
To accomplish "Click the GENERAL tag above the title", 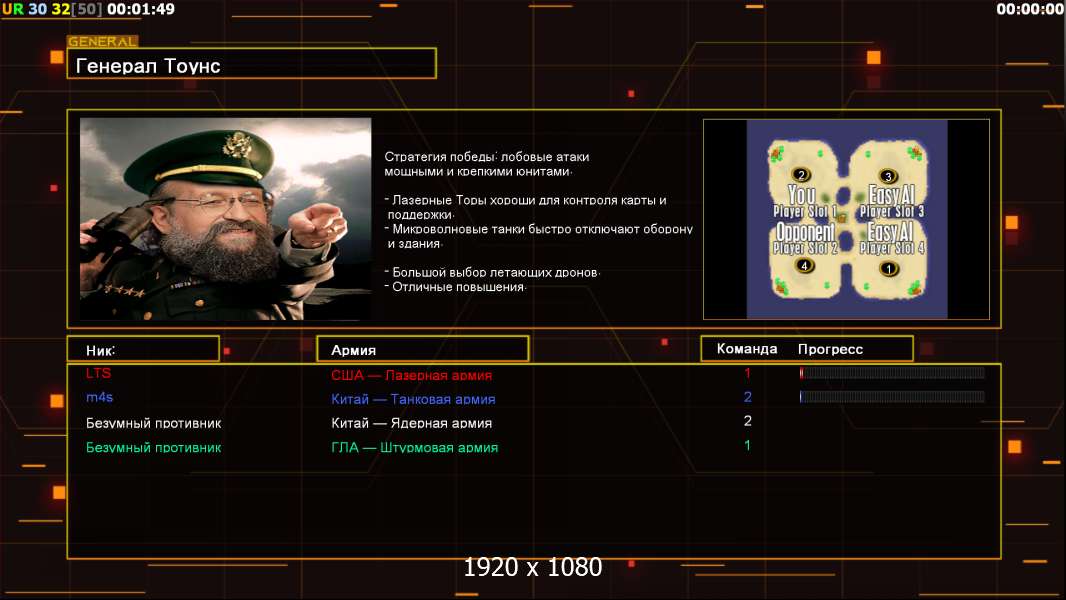I will [103, 41].
